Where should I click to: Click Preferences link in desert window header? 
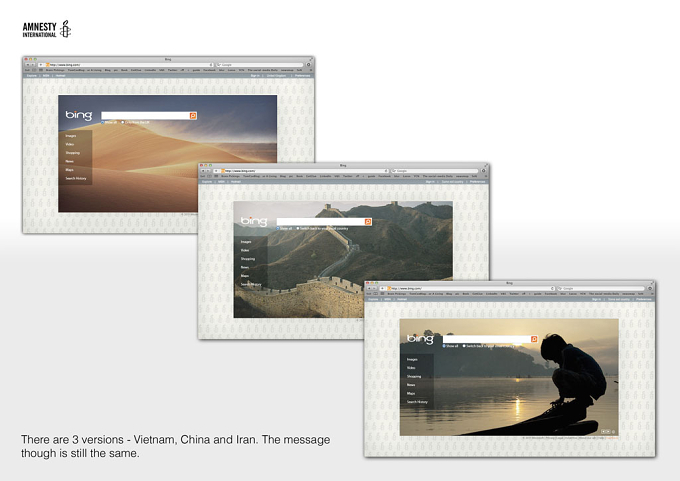[x=302, y=75]
